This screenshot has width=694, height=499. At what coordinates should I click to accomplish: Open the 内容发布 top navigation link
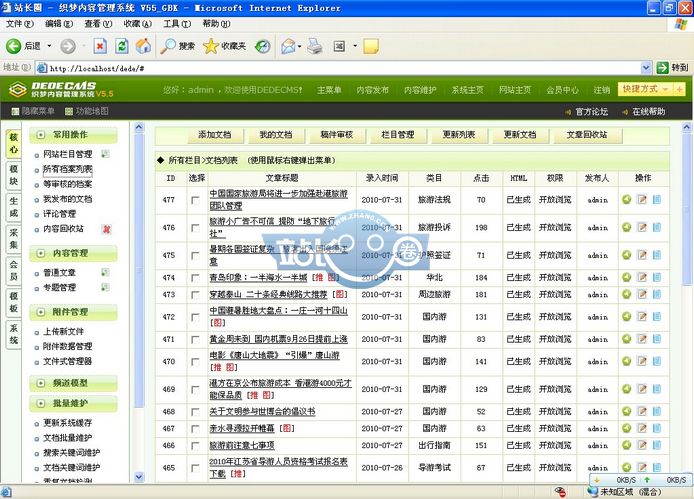click(x=372, y=90)
